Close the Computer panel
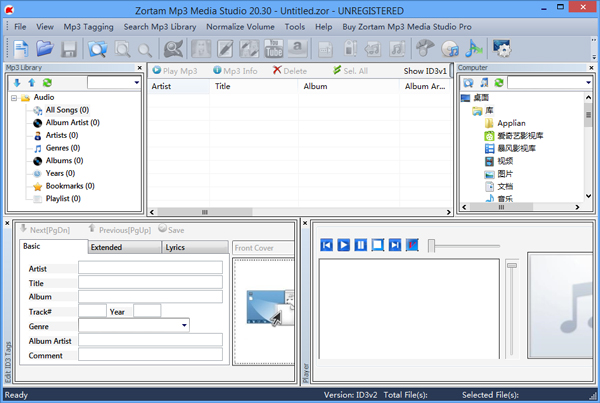The image size is (600, 403). coord(591,68)
